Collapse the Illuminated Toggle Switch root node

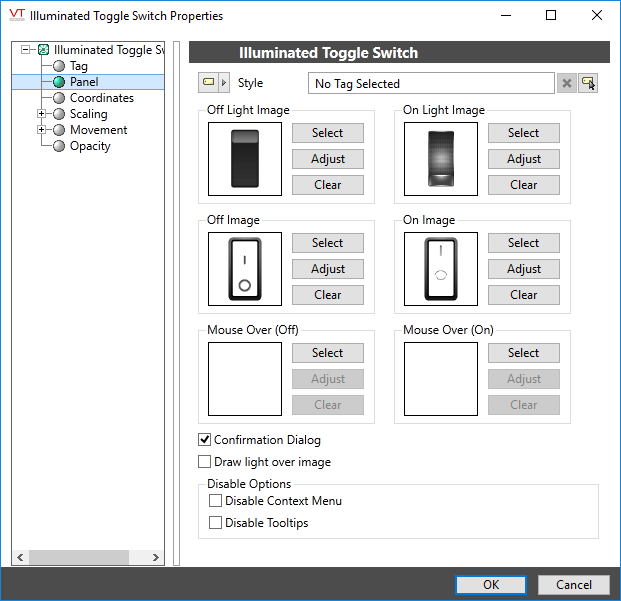pos(26,50)
